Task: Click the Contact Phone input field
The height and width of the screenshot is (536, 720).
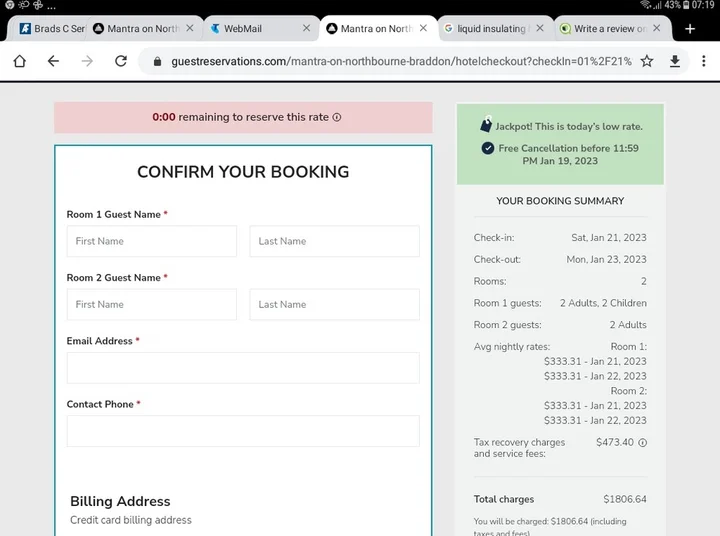Action: click(x=243, y=431)
